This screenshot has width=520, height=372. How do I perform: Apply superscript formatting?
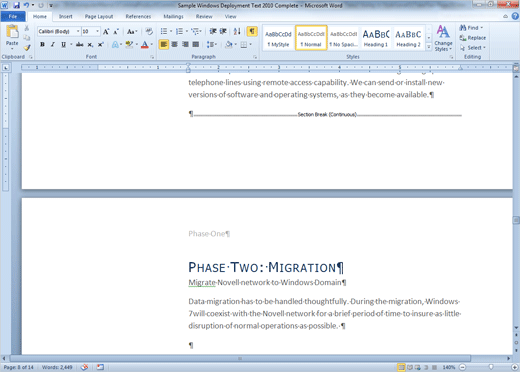(x=100, y=44)
